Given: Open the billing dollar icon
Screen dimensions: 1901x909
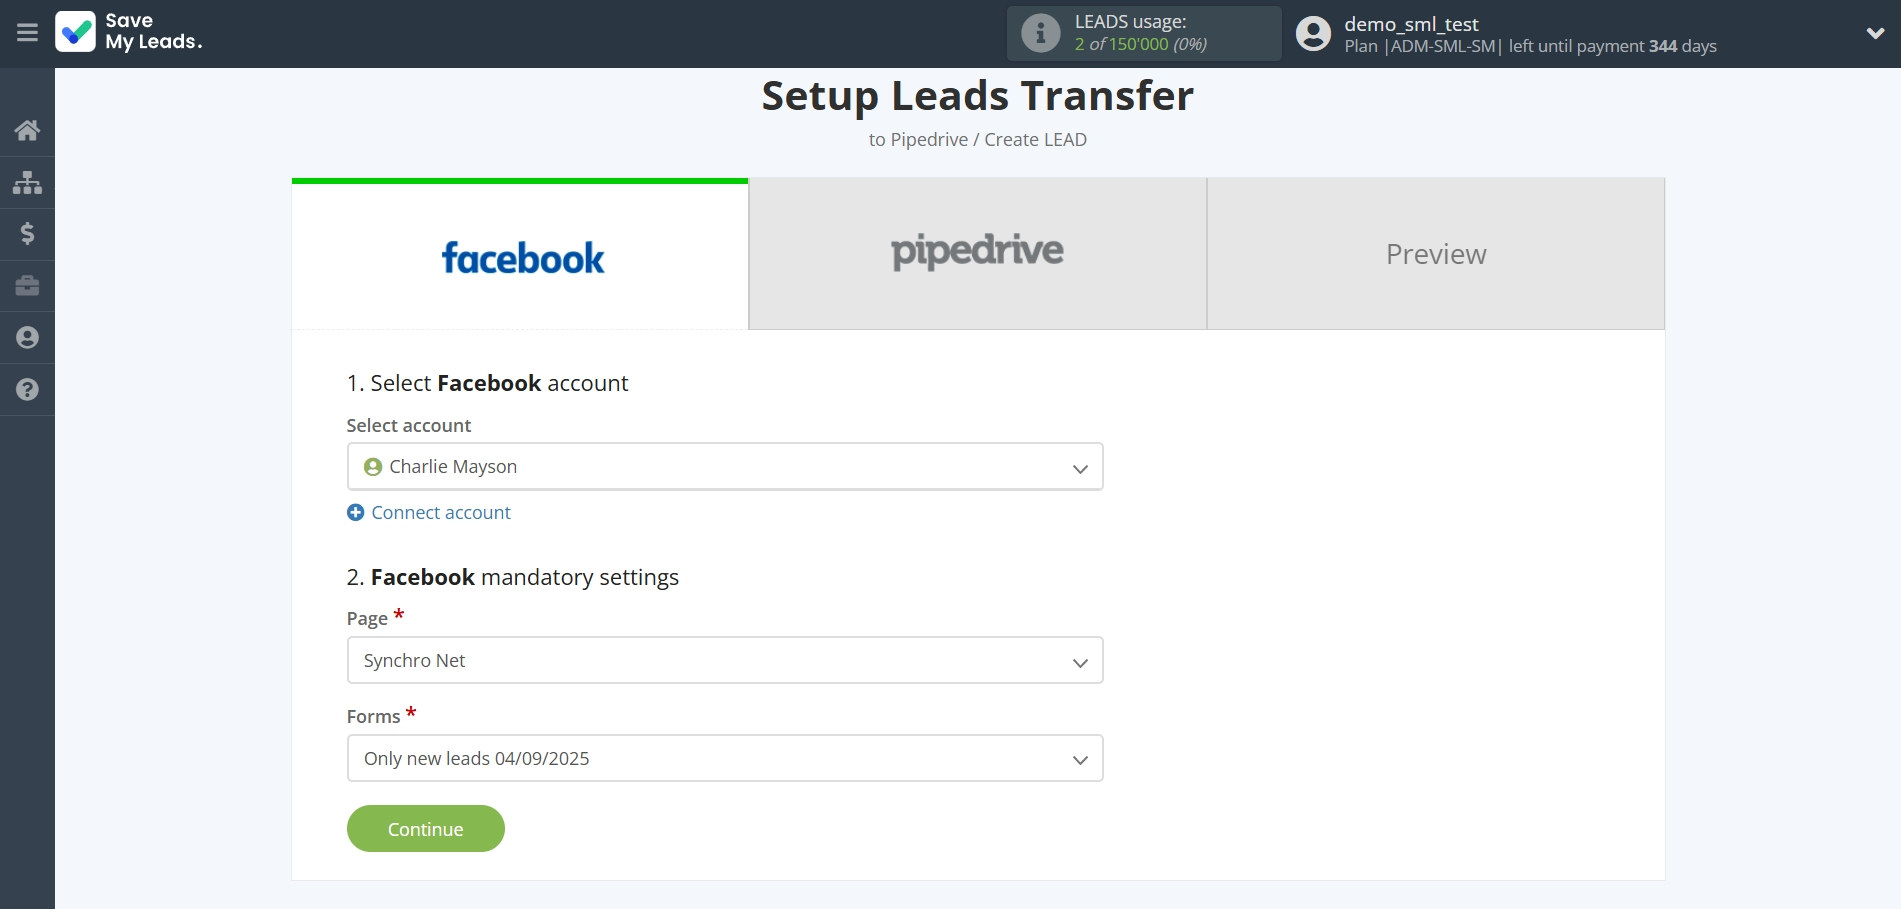Looking at the screenshot, I should click(27, 234).
